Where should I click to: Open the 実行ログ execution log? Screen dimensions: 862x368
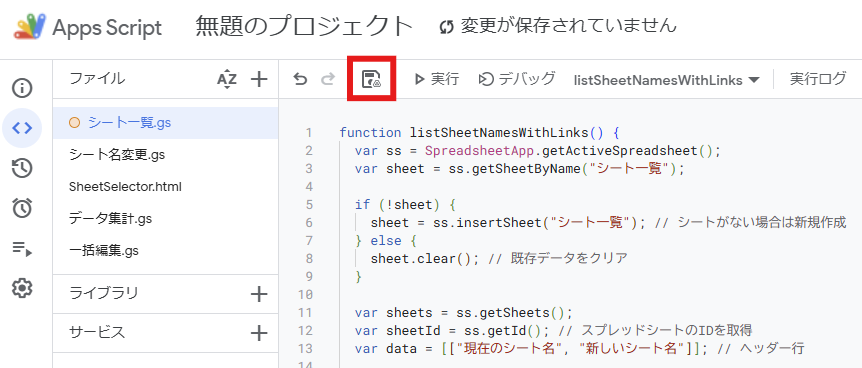pyautogui.click(x=817, y=80)
